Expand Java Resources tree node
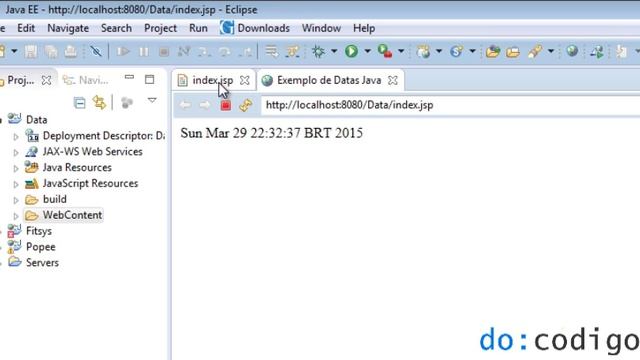This screenshot has height=360, width=640. tap(16, 168)
